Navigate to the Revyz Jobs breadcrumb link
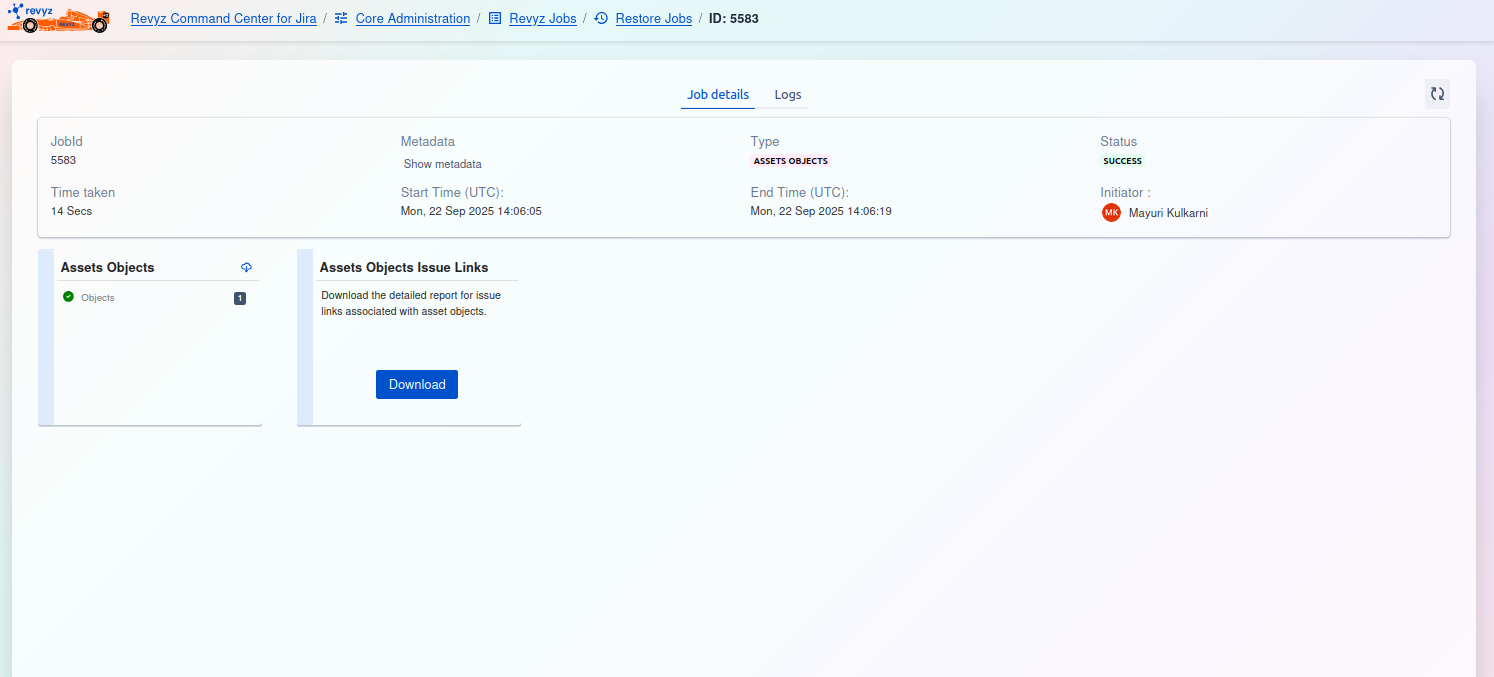 pyautogui.click(x=542, y=19)
